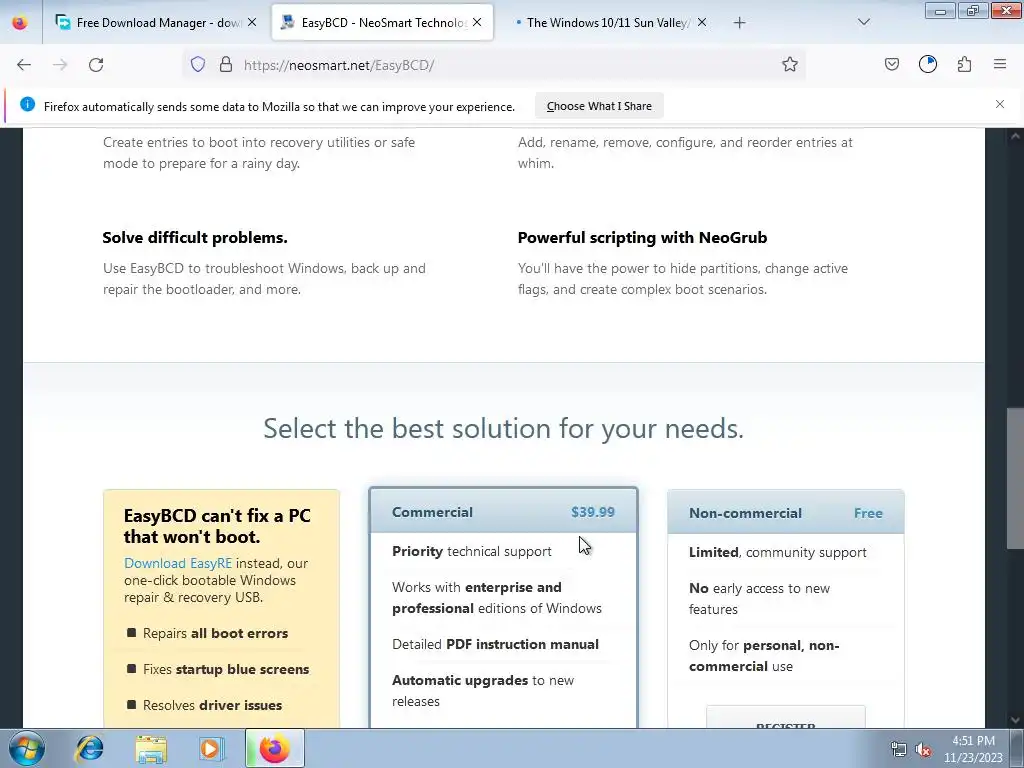Go back to the previous page
Screen dimensions: 1024x768
coord(24,65)
